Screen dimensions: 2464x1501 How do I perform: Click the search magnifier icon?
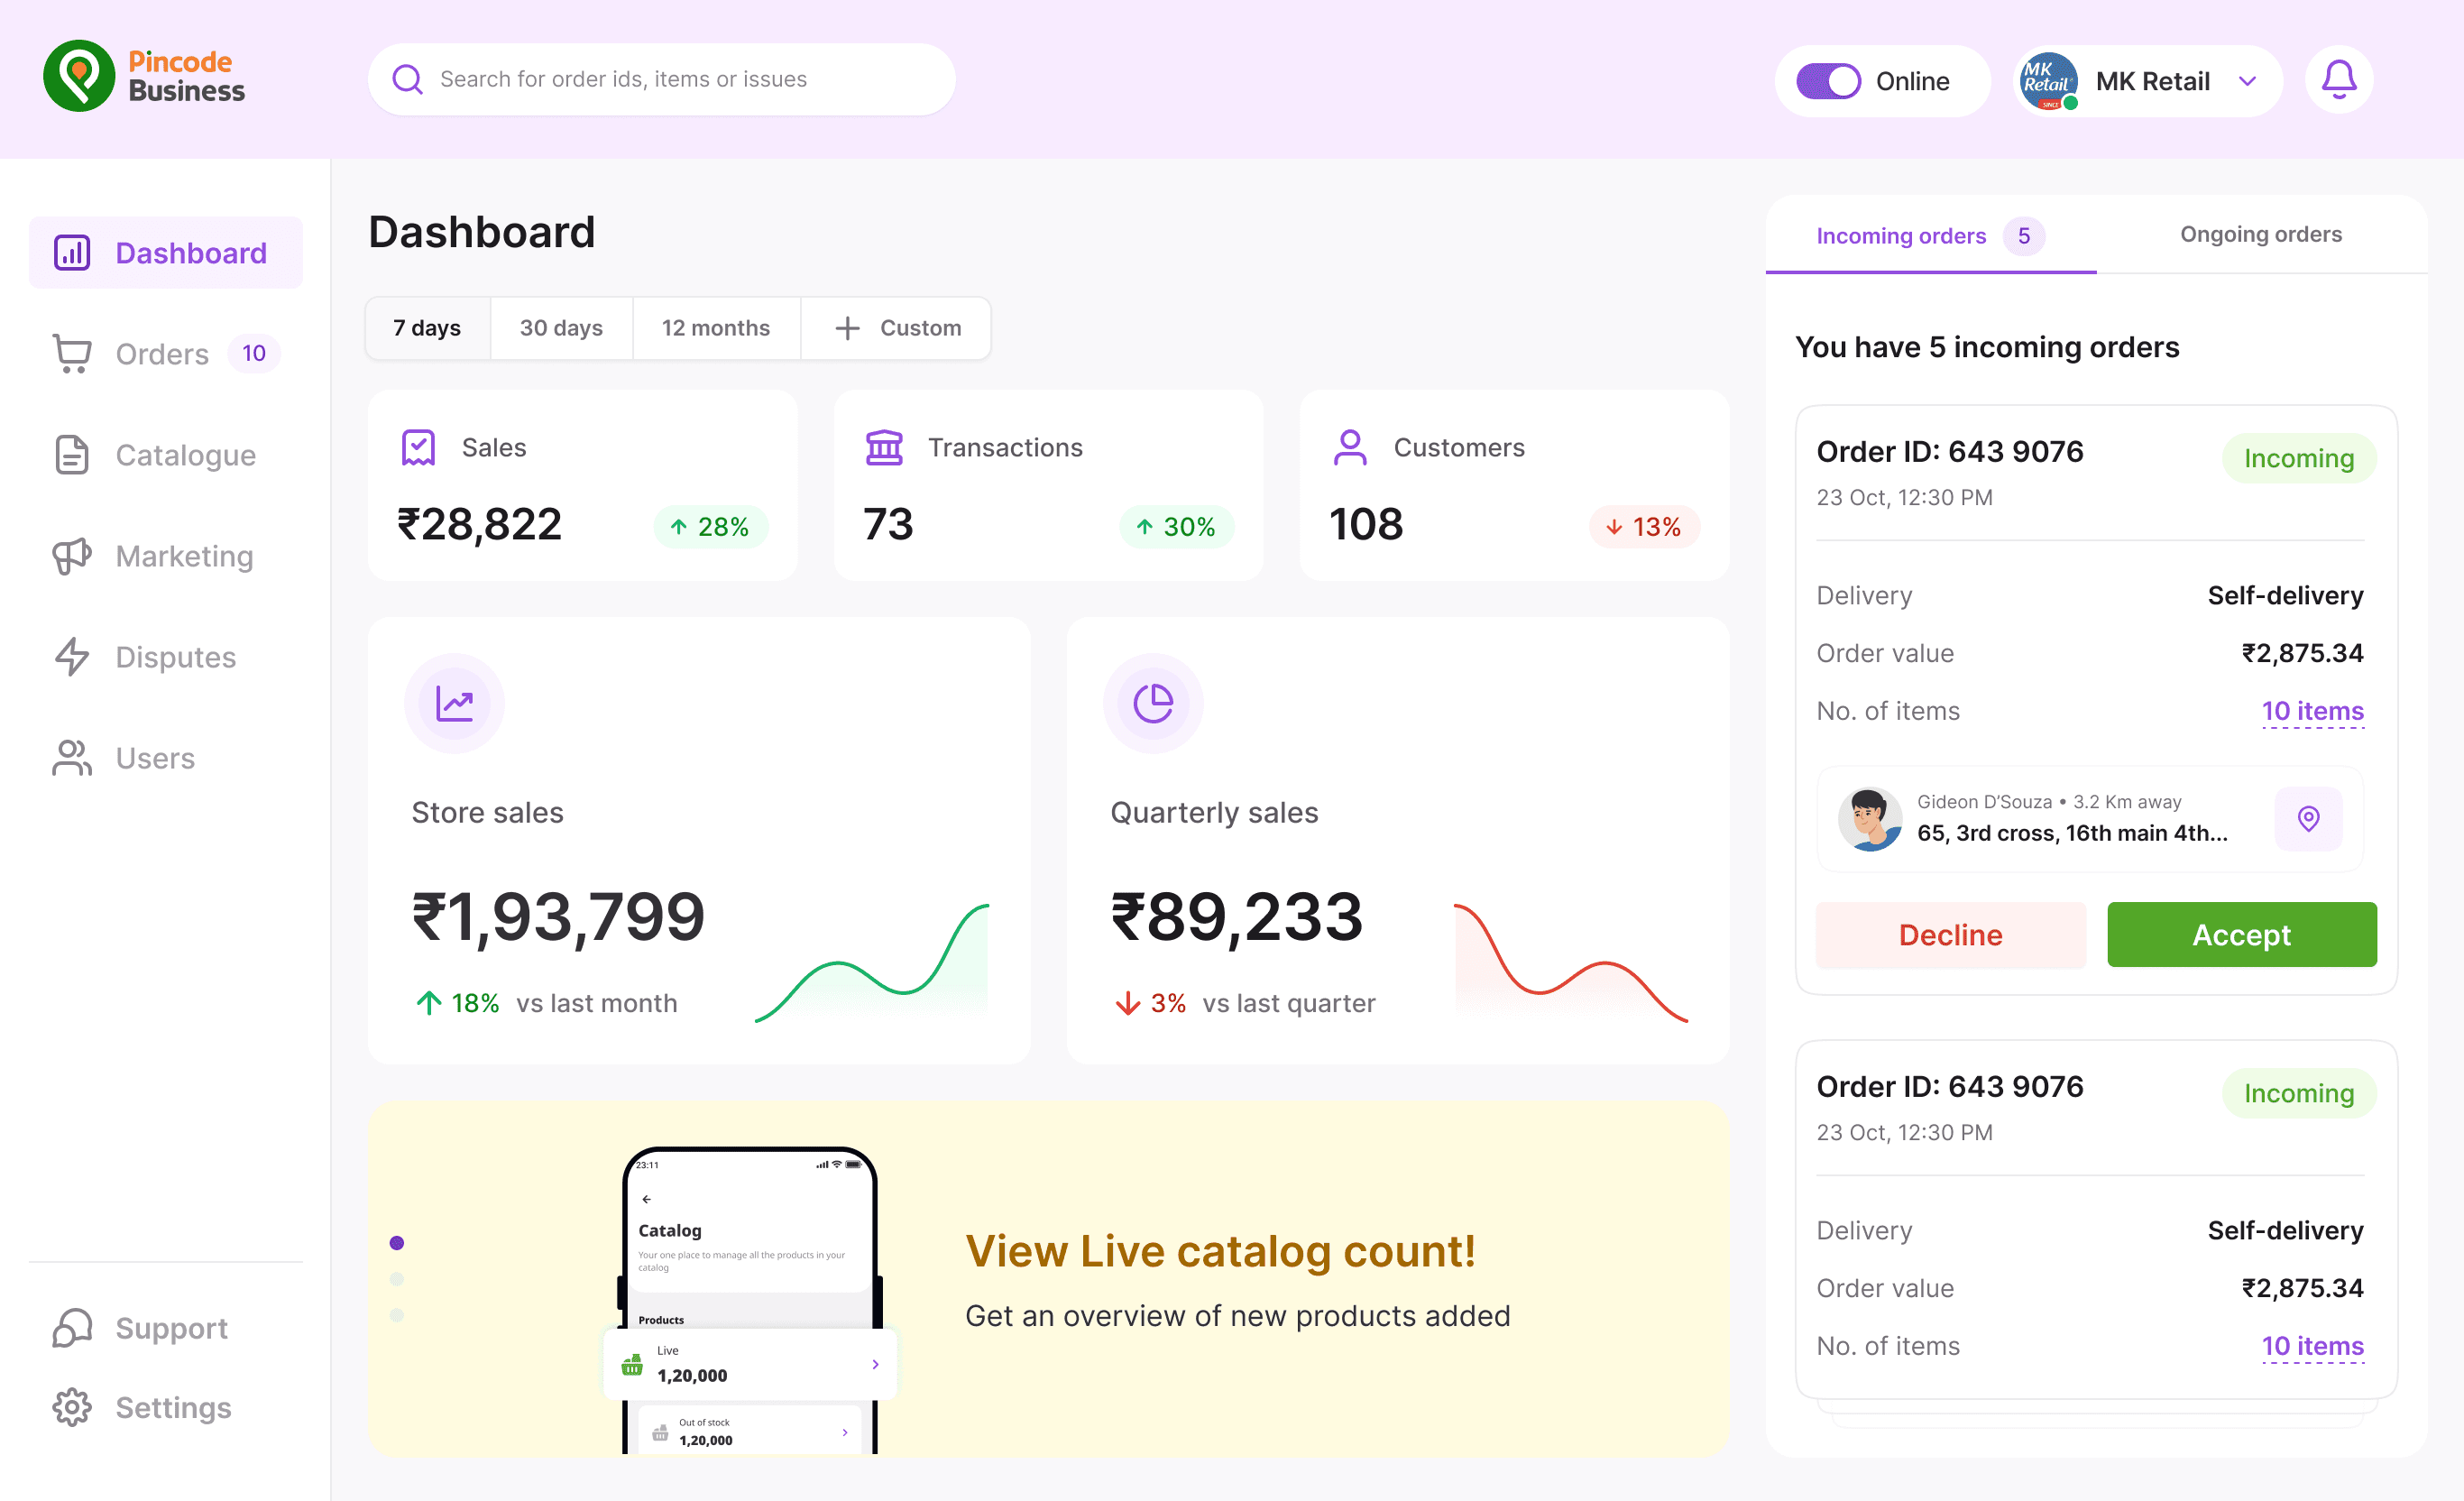tap(406, 79)
